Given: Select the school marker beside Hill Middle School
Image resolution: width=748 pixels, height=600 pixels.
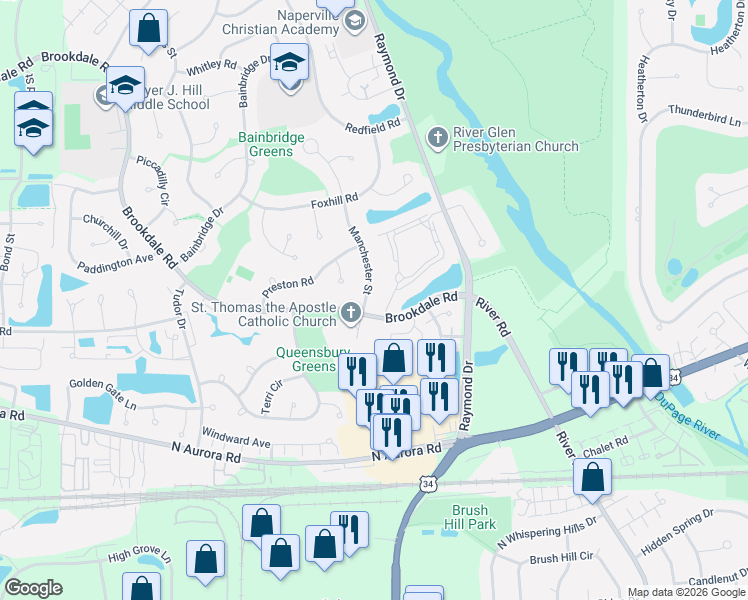Looking at the screenshot, I should (125, 88).
